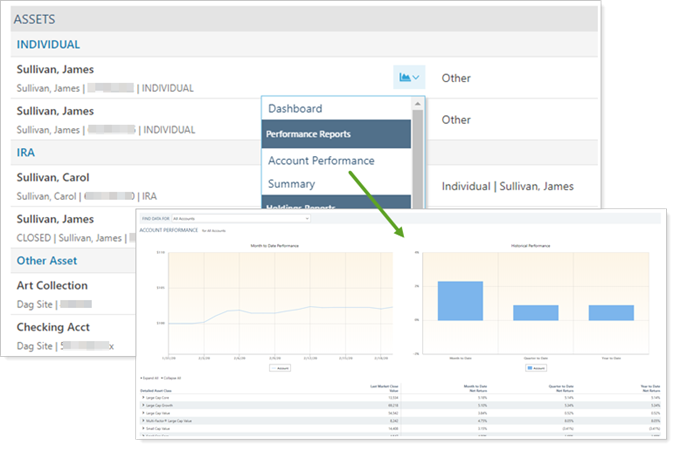
Task: Click the Quarter to Date bar
Action: pos(535,312)
